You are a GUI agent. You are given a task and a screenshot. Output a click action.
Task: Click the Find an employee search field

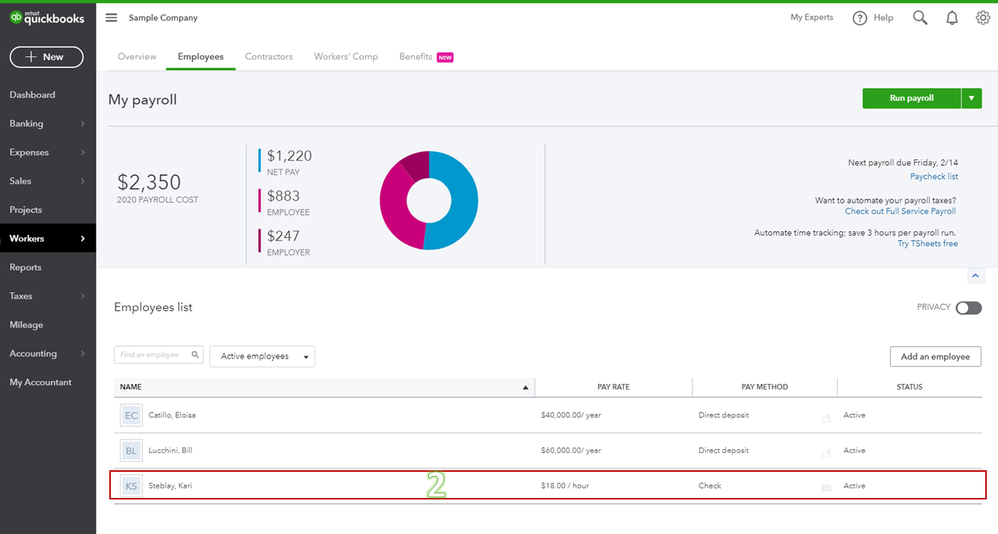tap(158, 355)
